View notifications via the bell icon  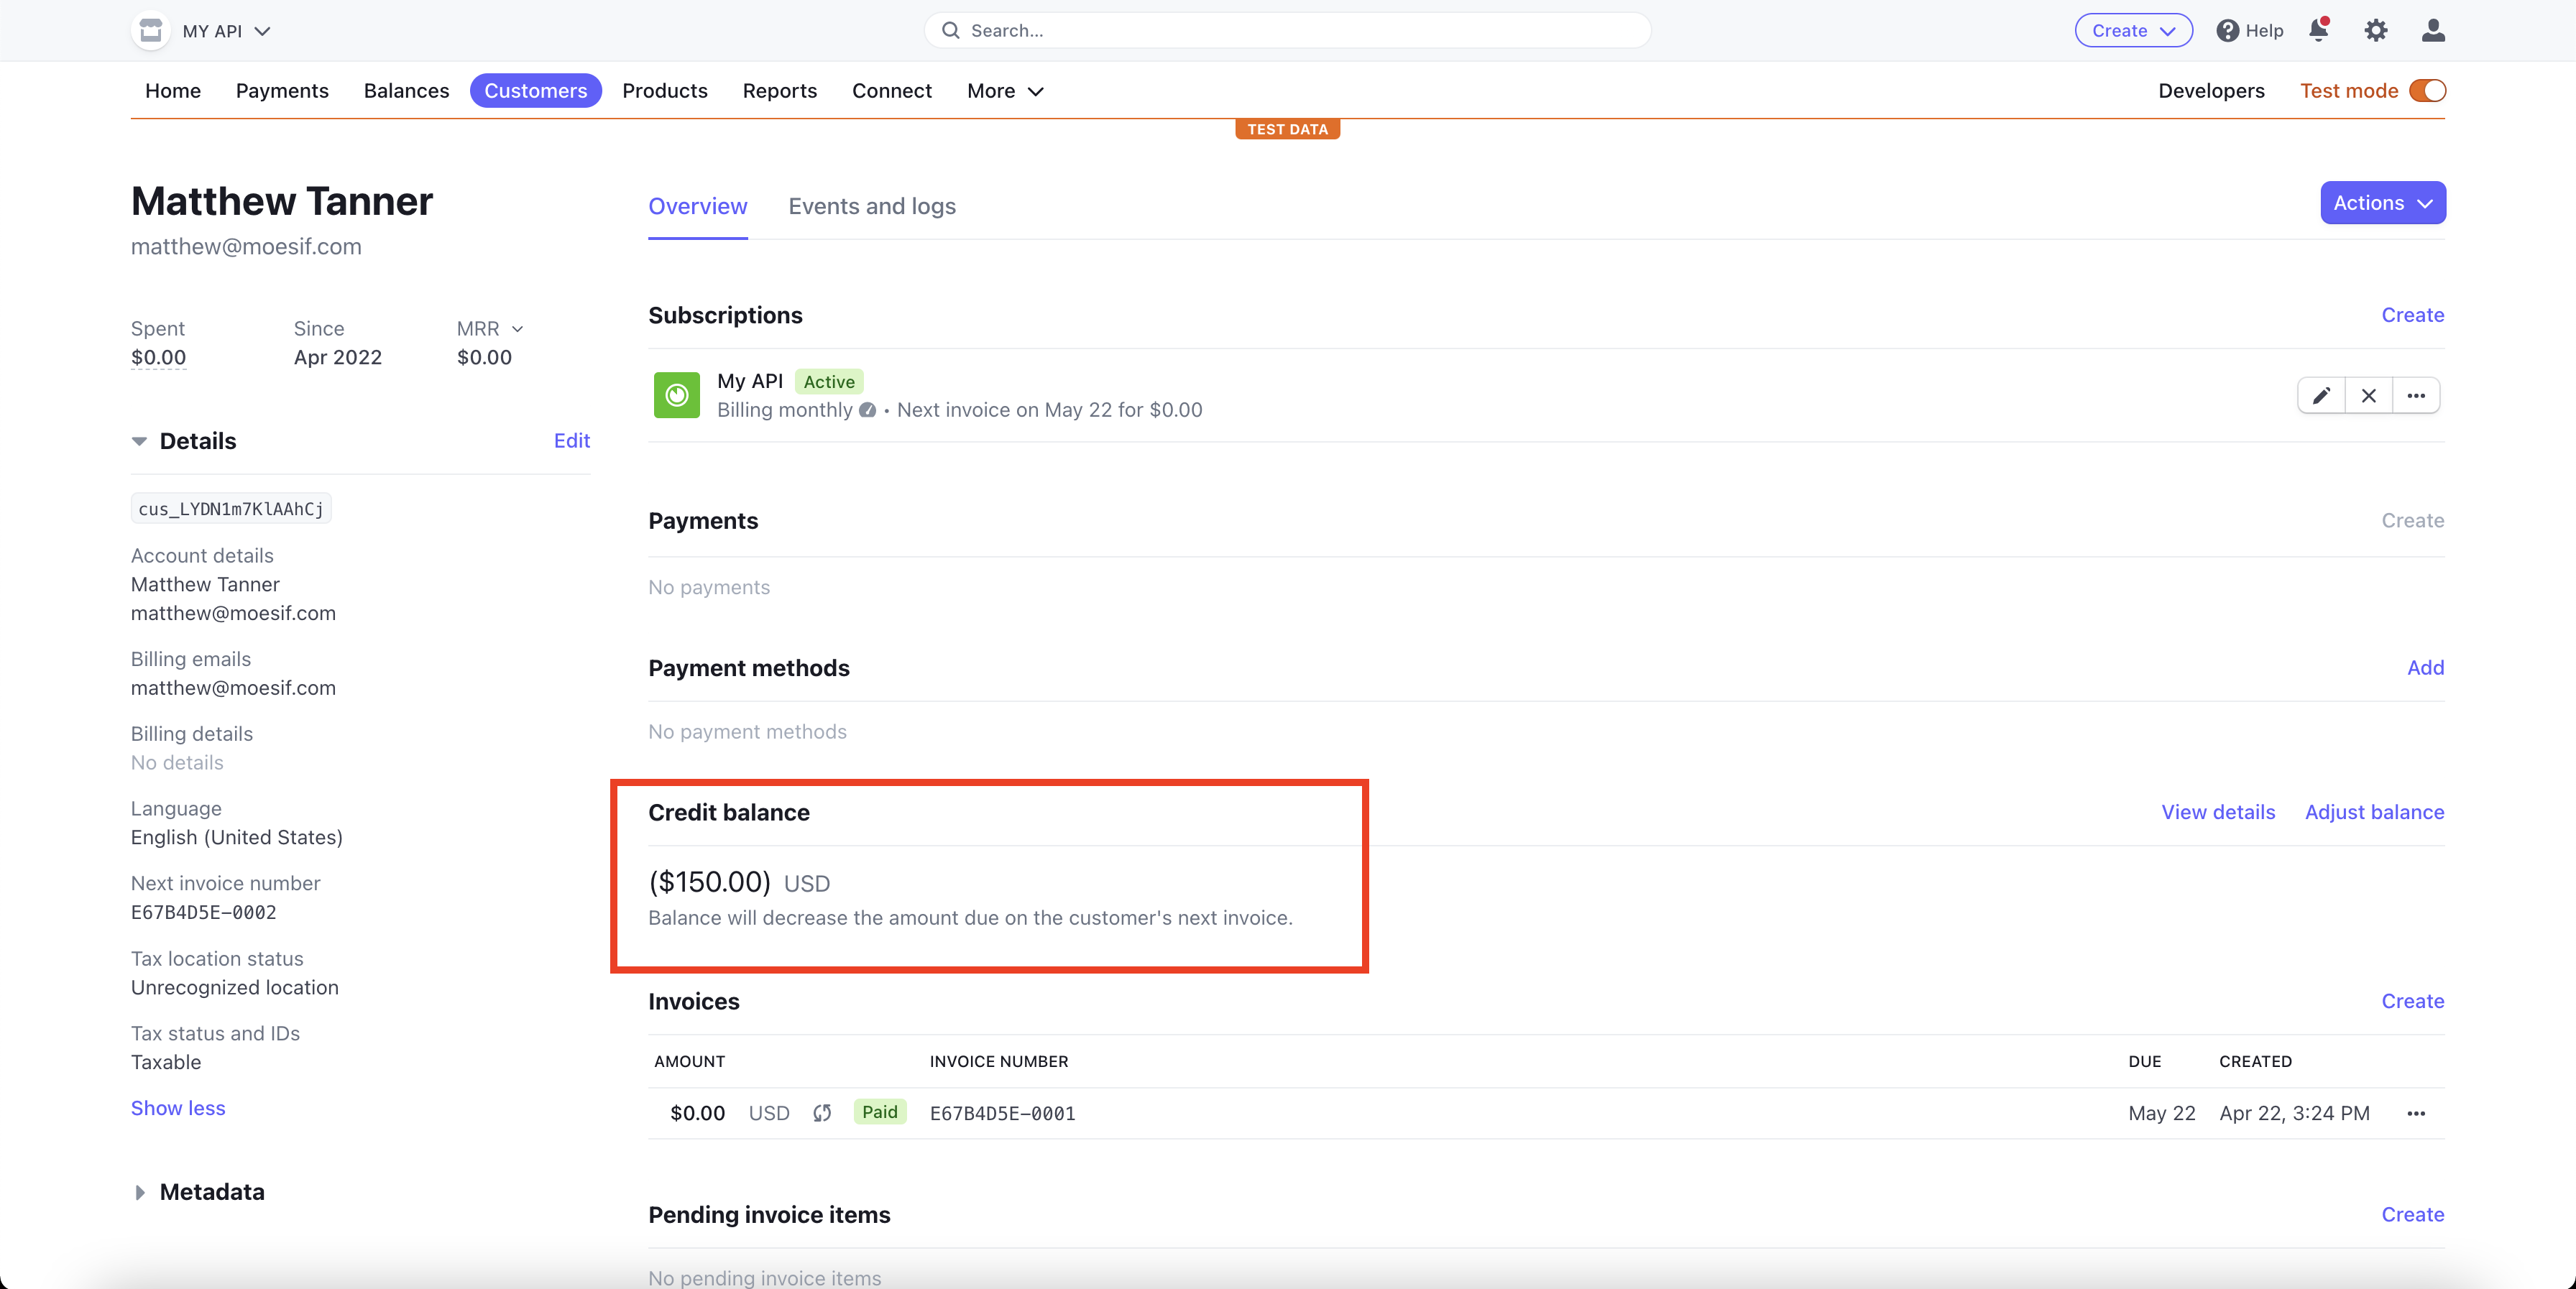point(2318,30)
